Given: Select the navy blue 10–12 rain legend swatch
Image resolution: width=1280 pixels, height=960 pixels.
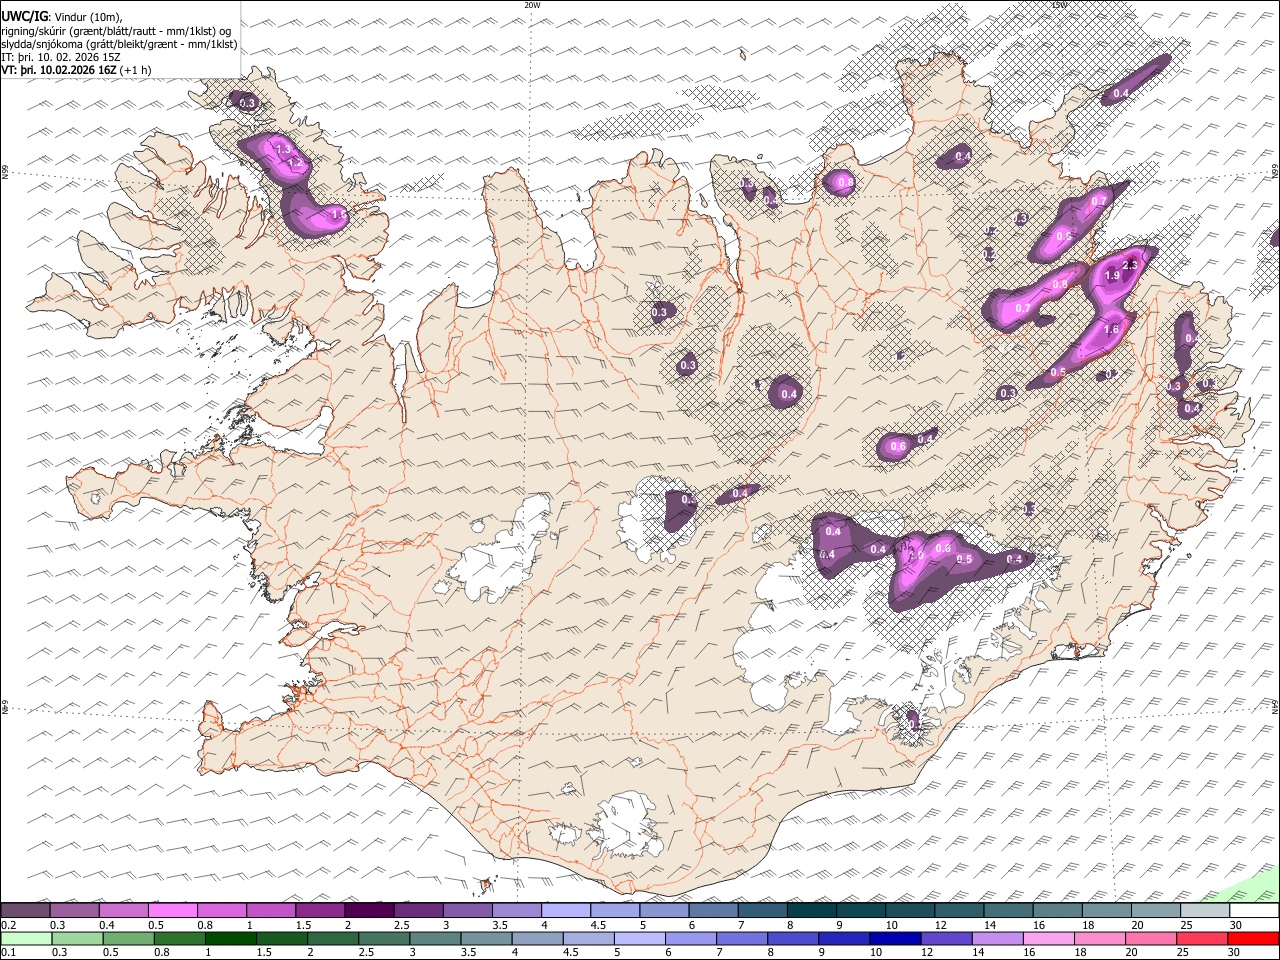Looking at the screenshot, I should click(894, 938).
